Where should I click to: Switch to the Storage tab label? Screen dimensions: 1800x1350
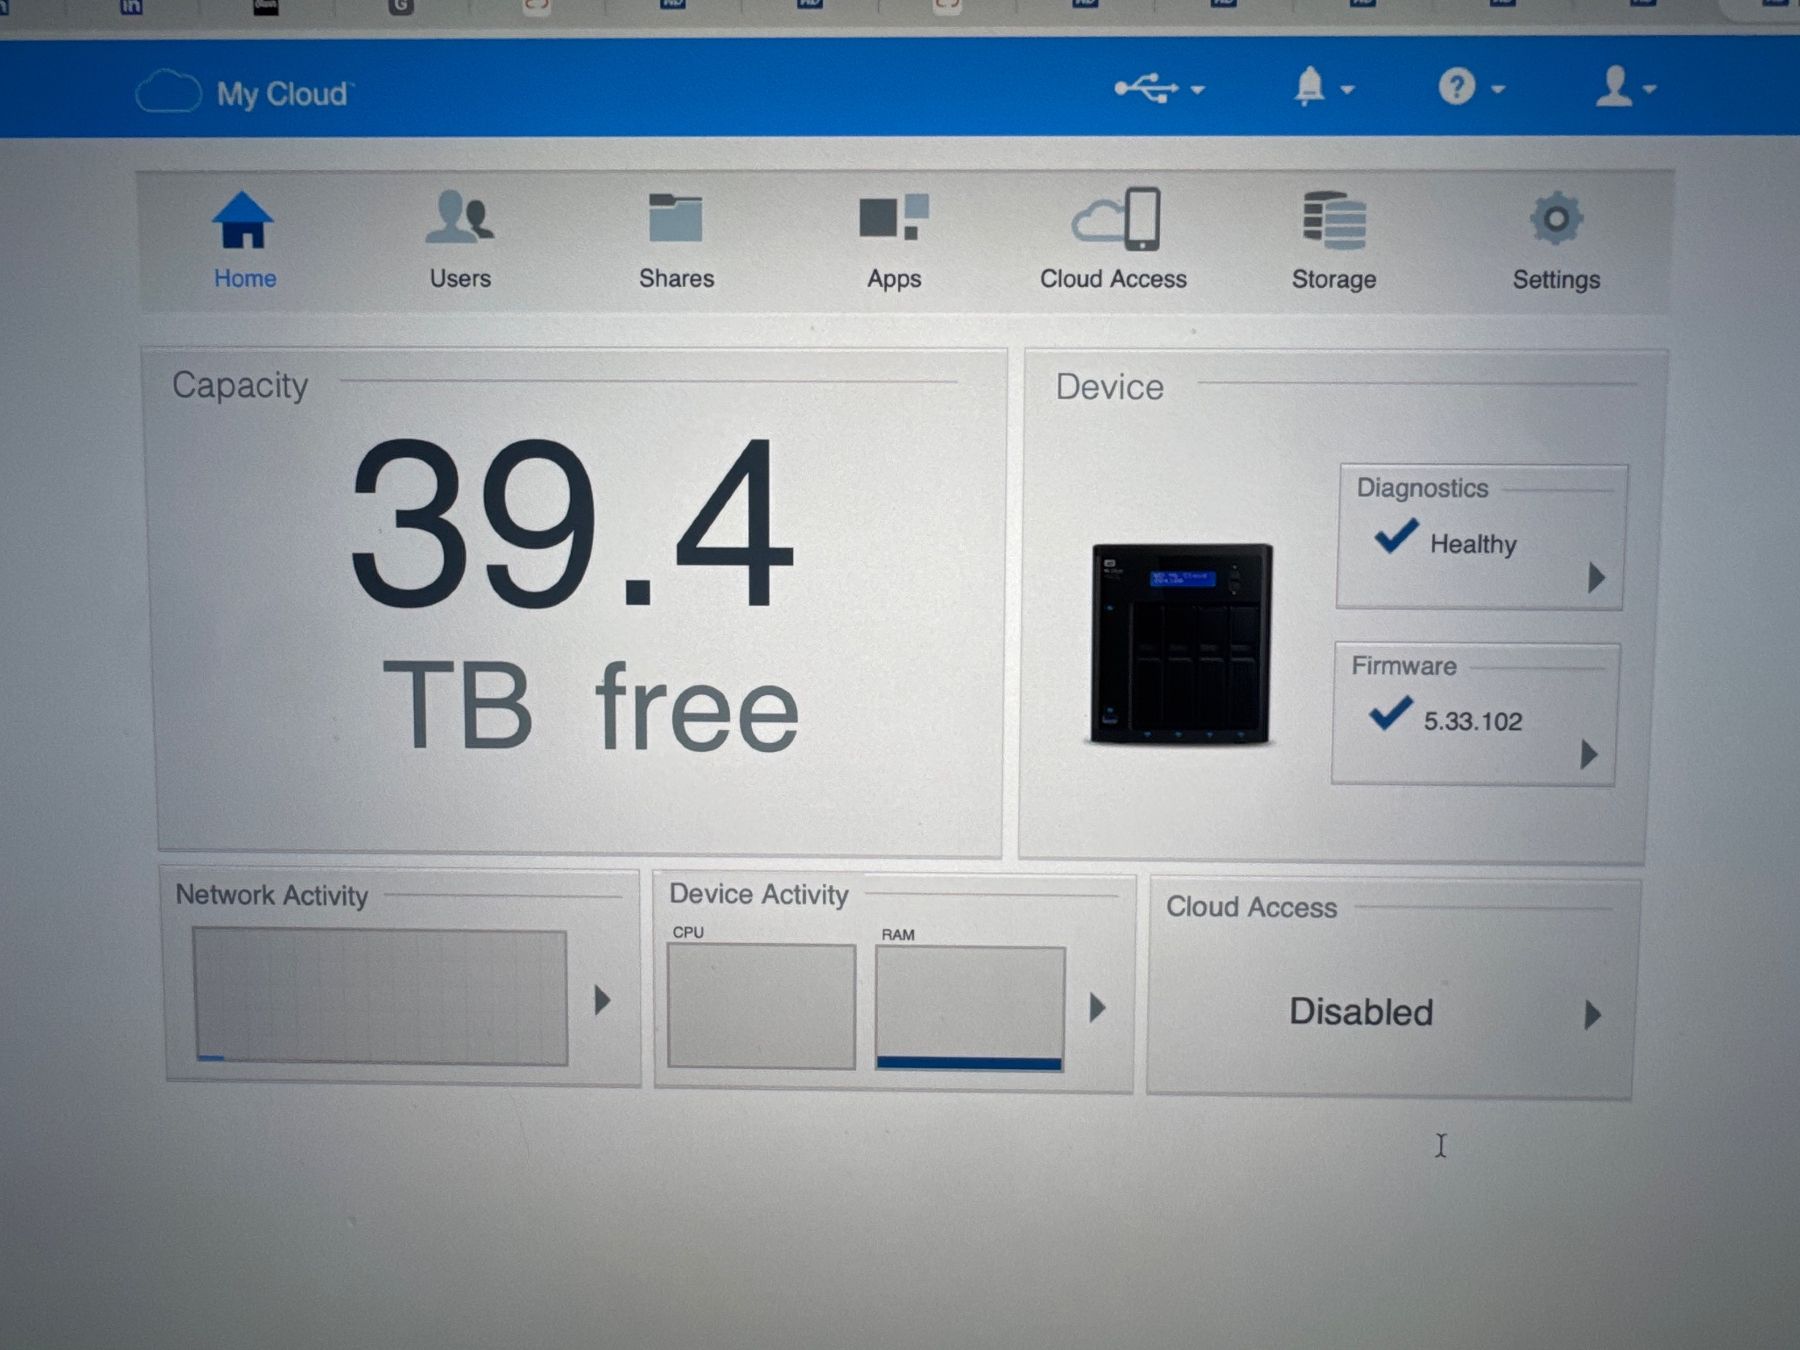click(1334, 280)
